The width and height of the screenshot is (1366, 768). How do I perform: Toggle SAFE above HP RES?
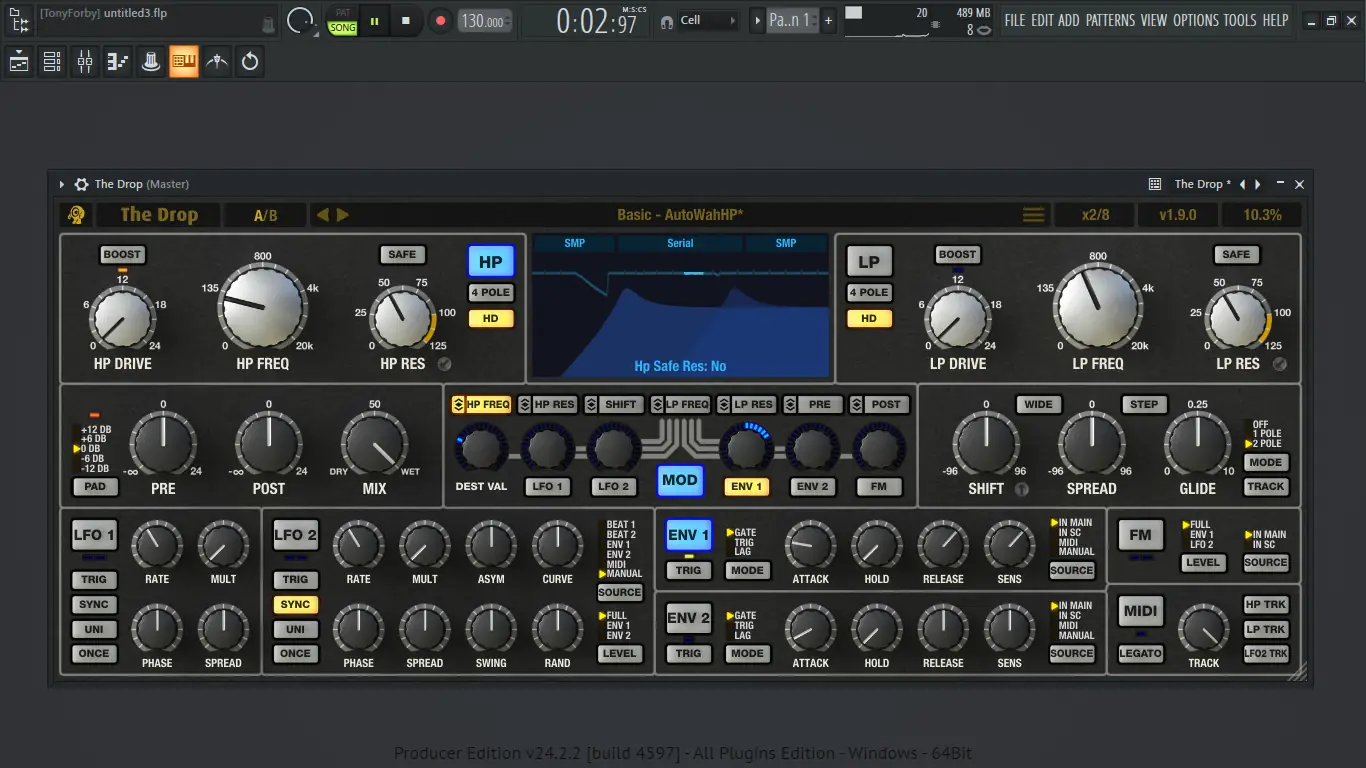coord(402,254)
